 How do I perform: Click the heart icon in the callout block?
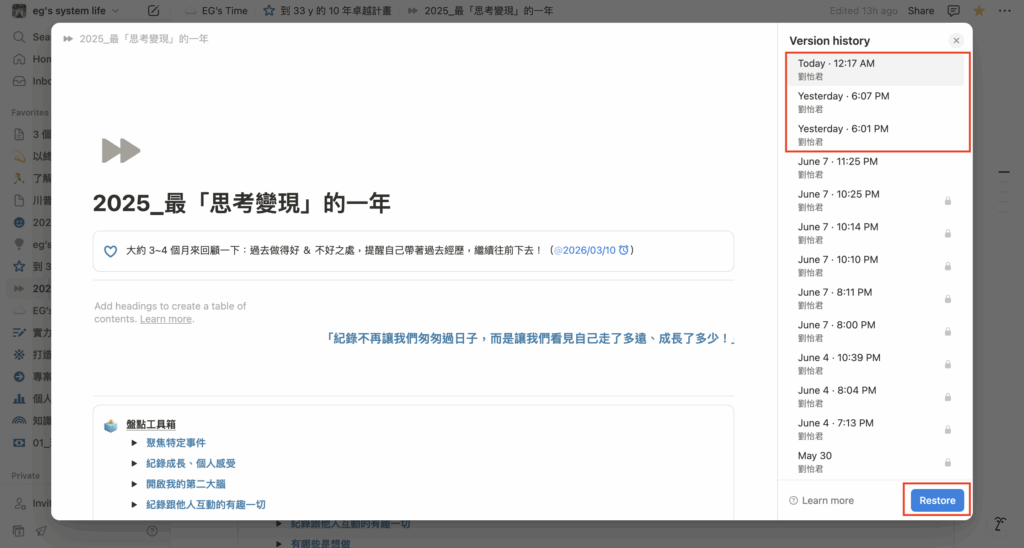pyautogui.click(x=111, y=251)
